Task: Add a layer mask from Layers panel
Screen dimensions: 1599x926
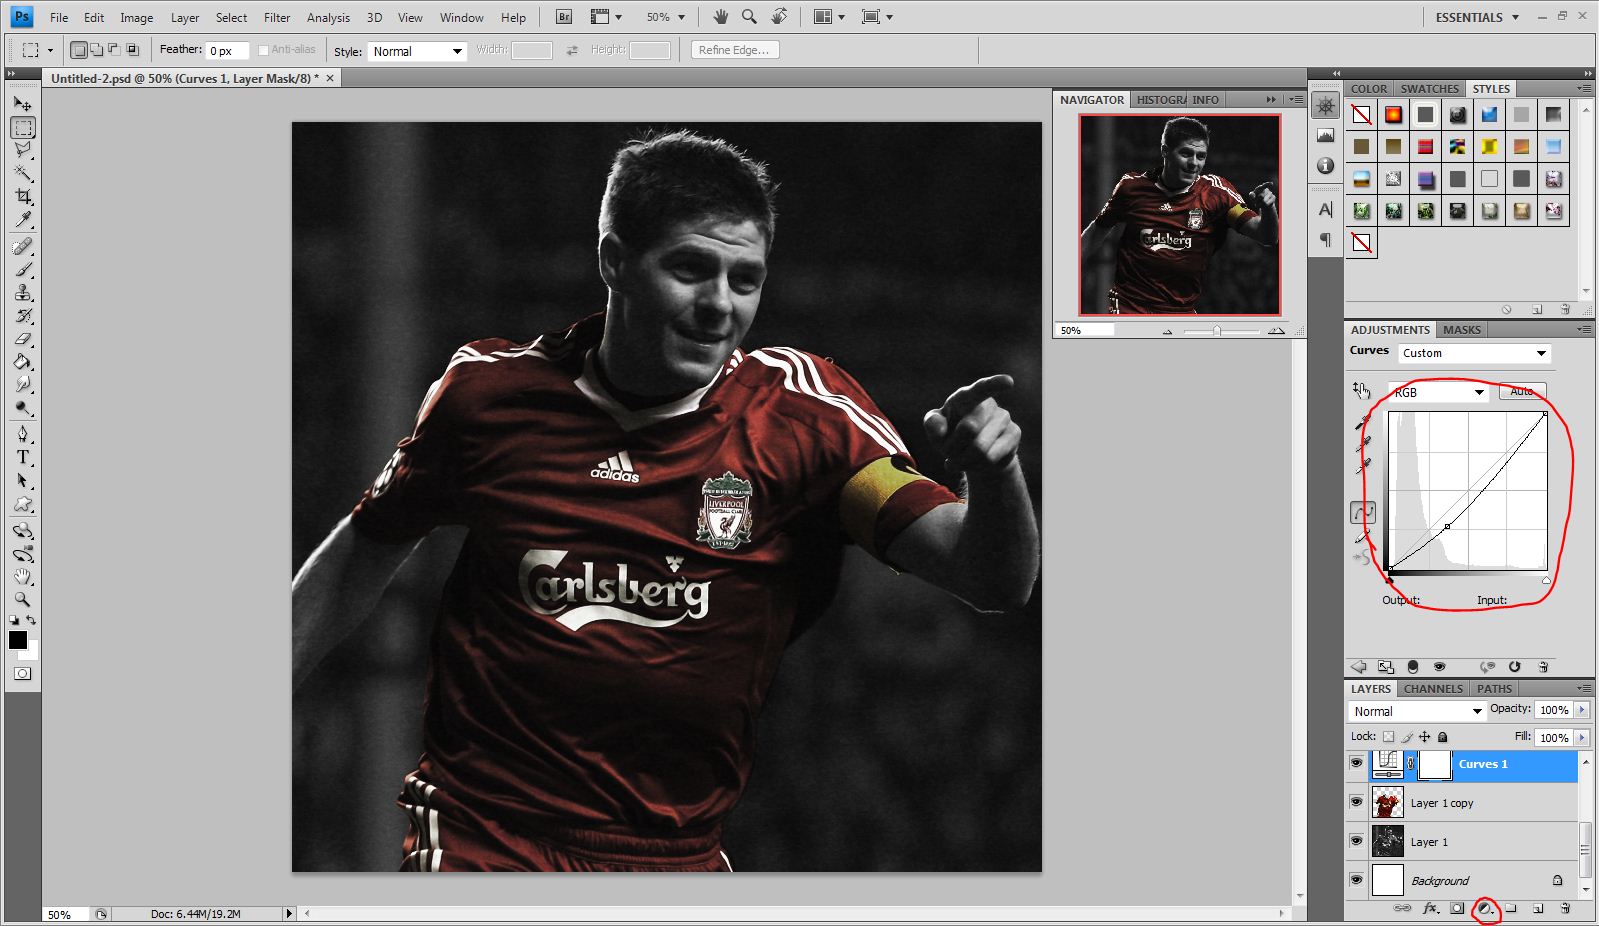Action: click(1457, 908)
